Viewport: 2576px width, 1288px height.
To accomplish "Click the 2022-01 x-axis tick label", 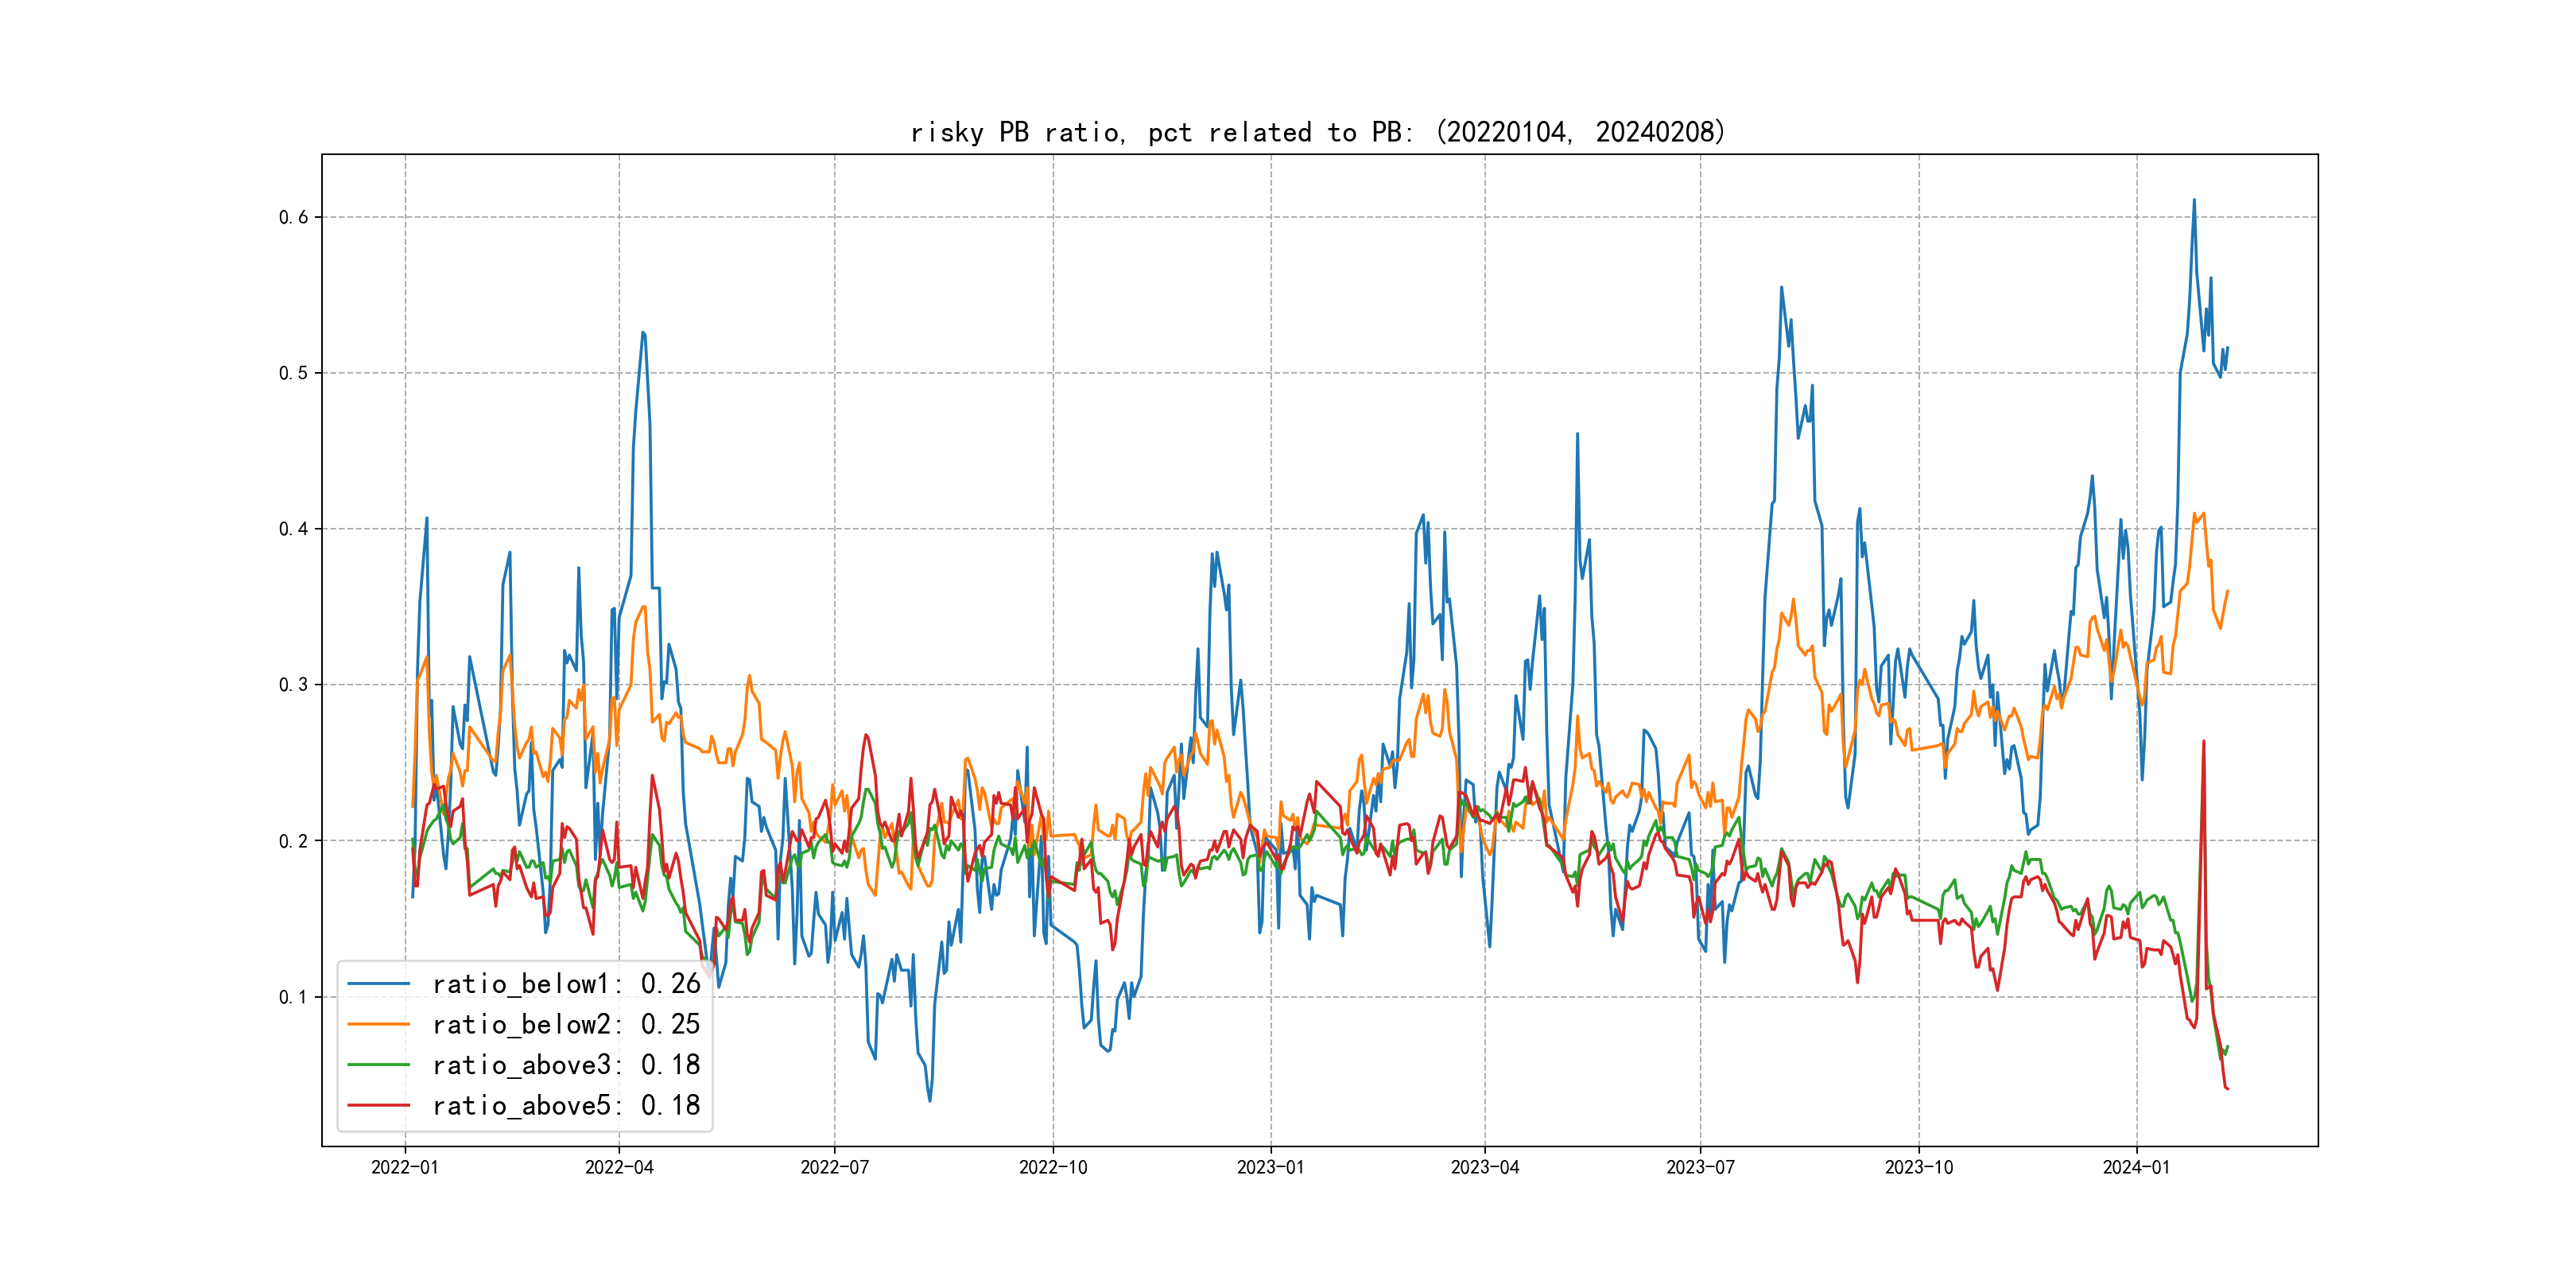I will pyautogui.click(x=405, y=1167).
